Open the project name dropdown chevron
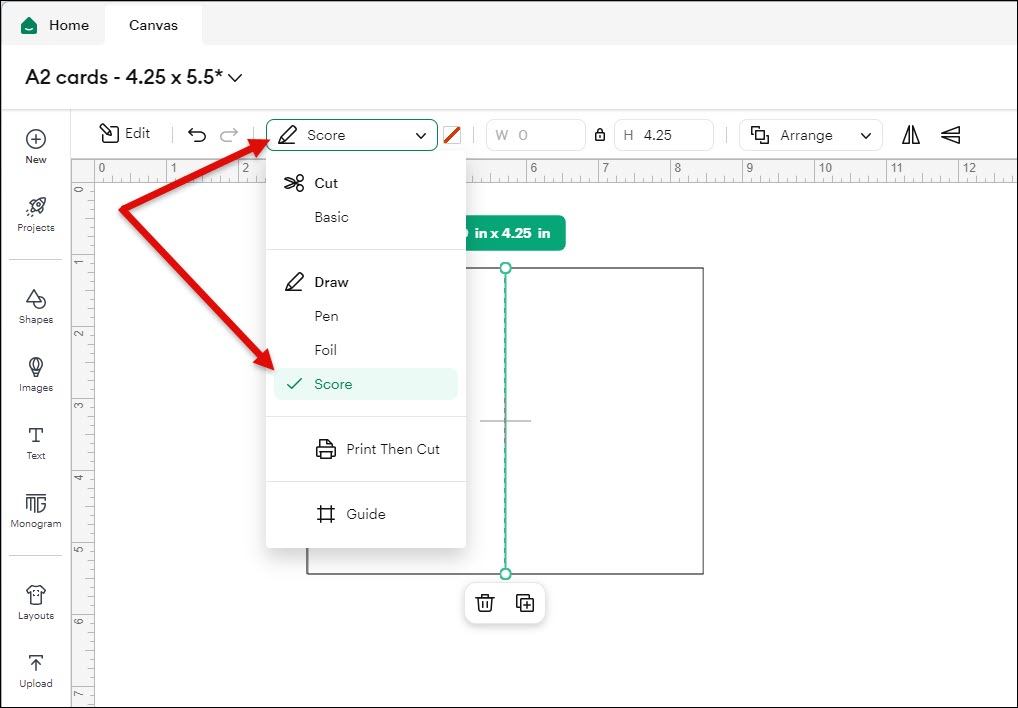The height and width of the screenshot is (708, 1018). point(236,78)
